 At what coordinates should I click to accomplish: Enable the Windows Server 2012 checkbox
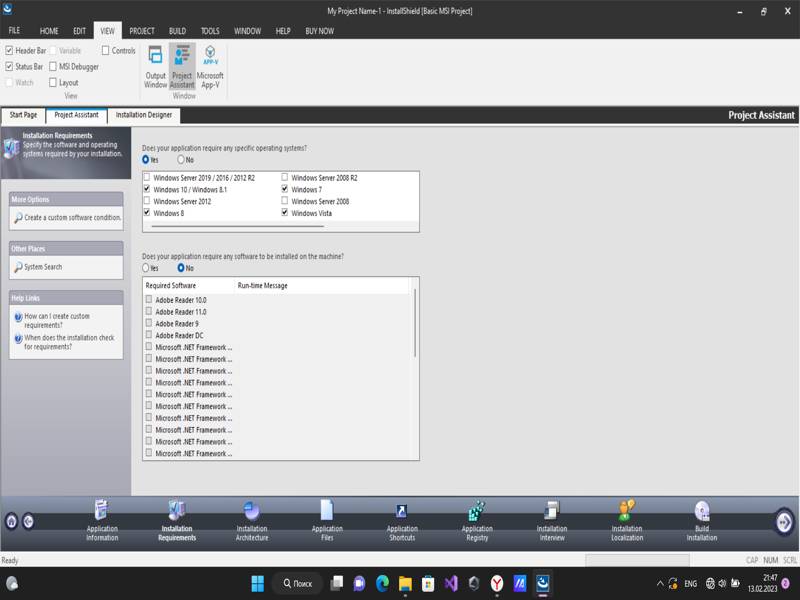(148, 201)
